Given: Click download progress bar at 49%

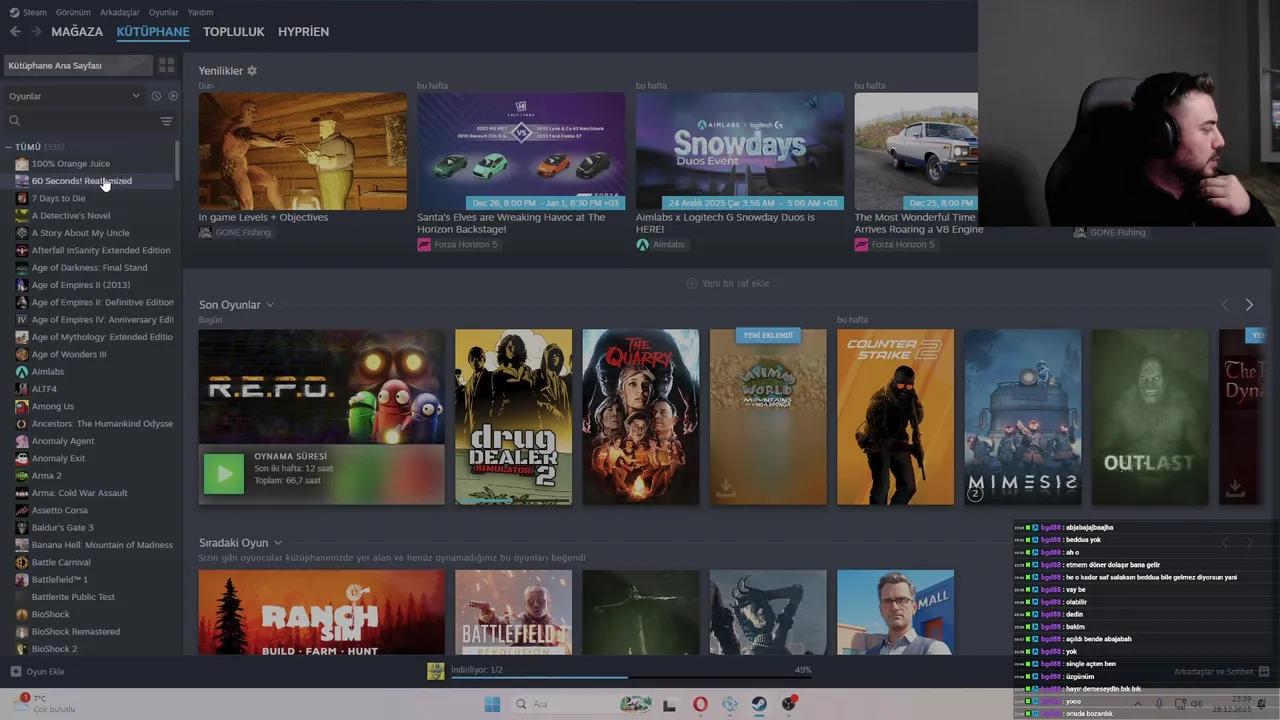Looking at the screenshot, I should (x=631, y=677).
